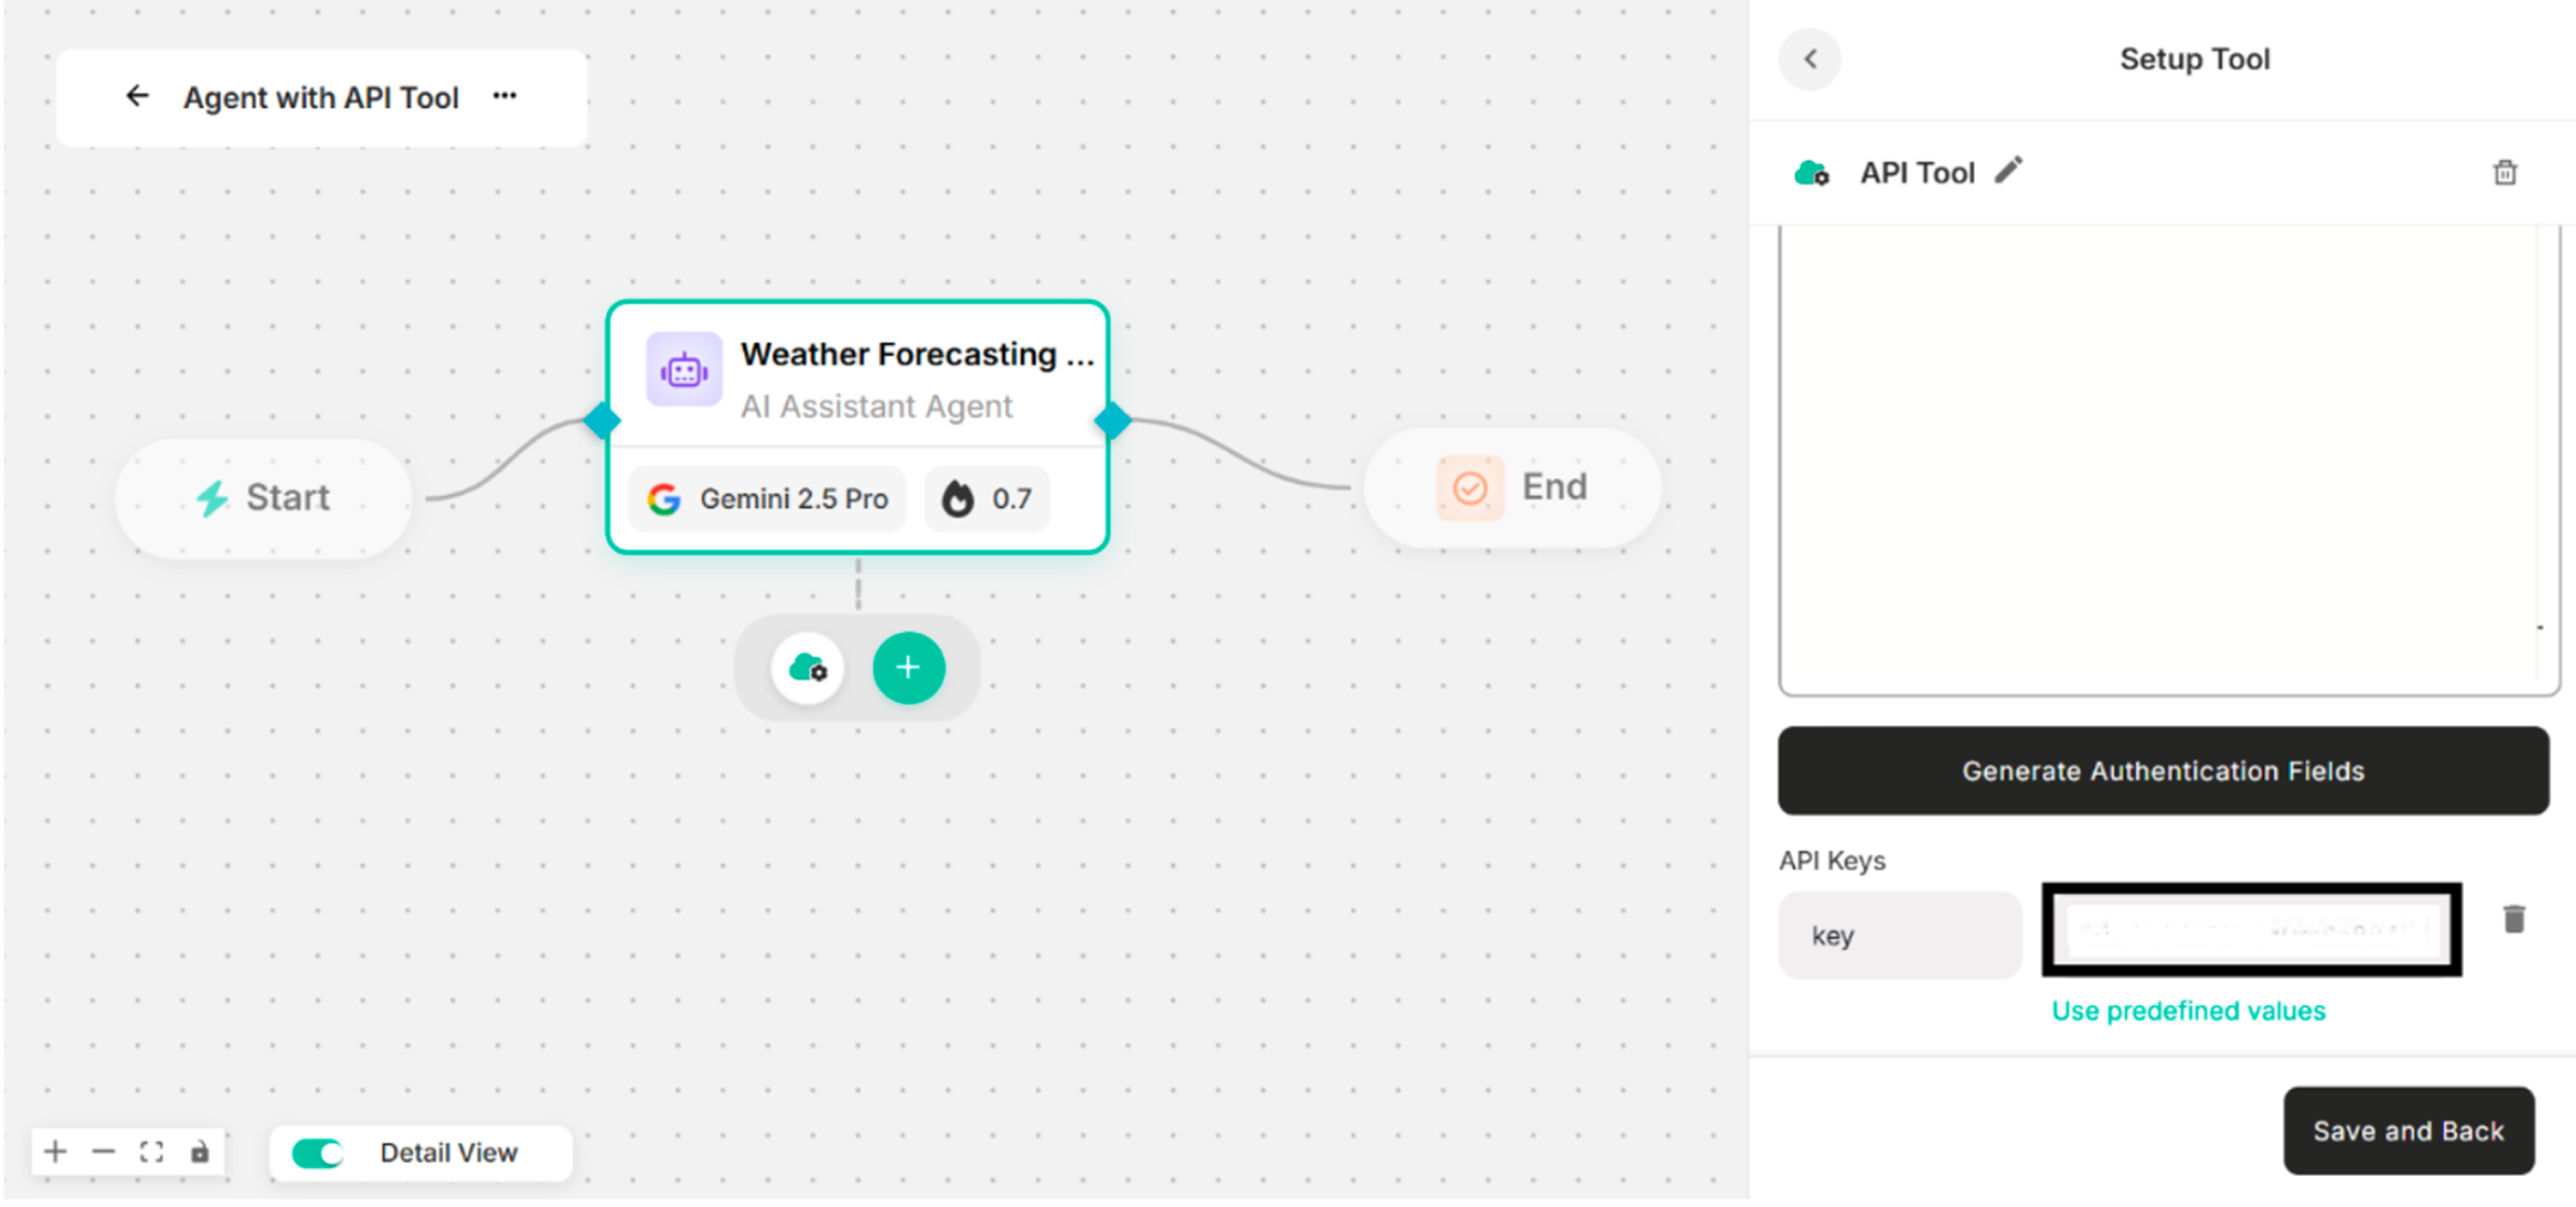2576x1207 pixels.
Task: Click the fullscreen canvas control
Action: point(152,1152)
